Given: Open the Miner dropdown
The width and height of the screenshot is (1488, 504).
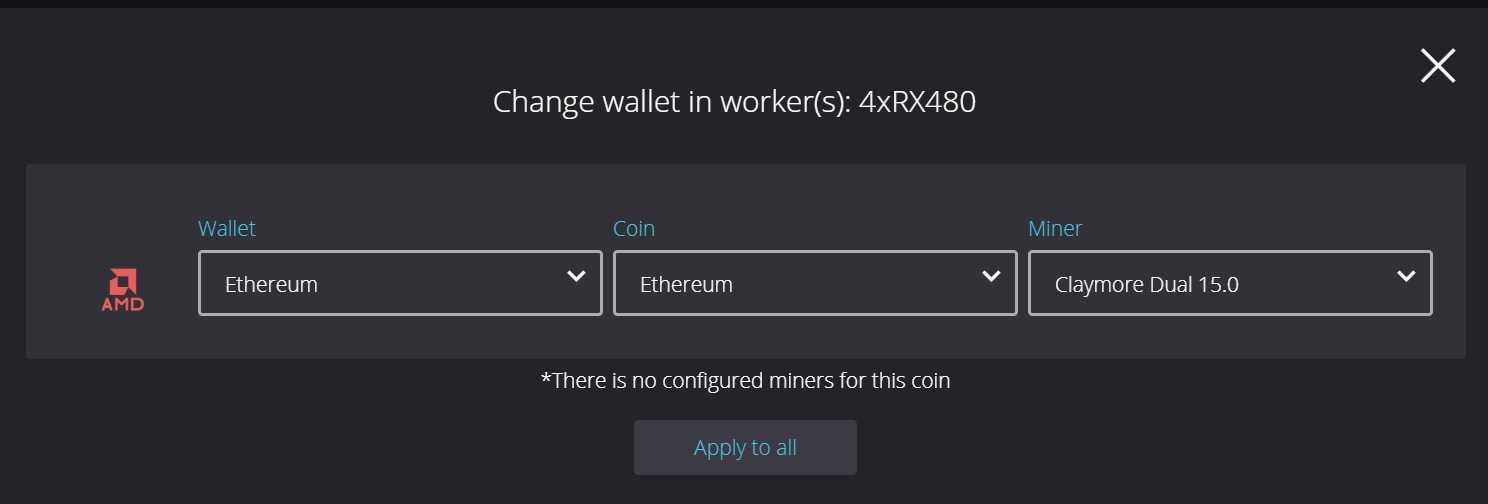Looking at the screenshot, I should [x=1230, y=283].
